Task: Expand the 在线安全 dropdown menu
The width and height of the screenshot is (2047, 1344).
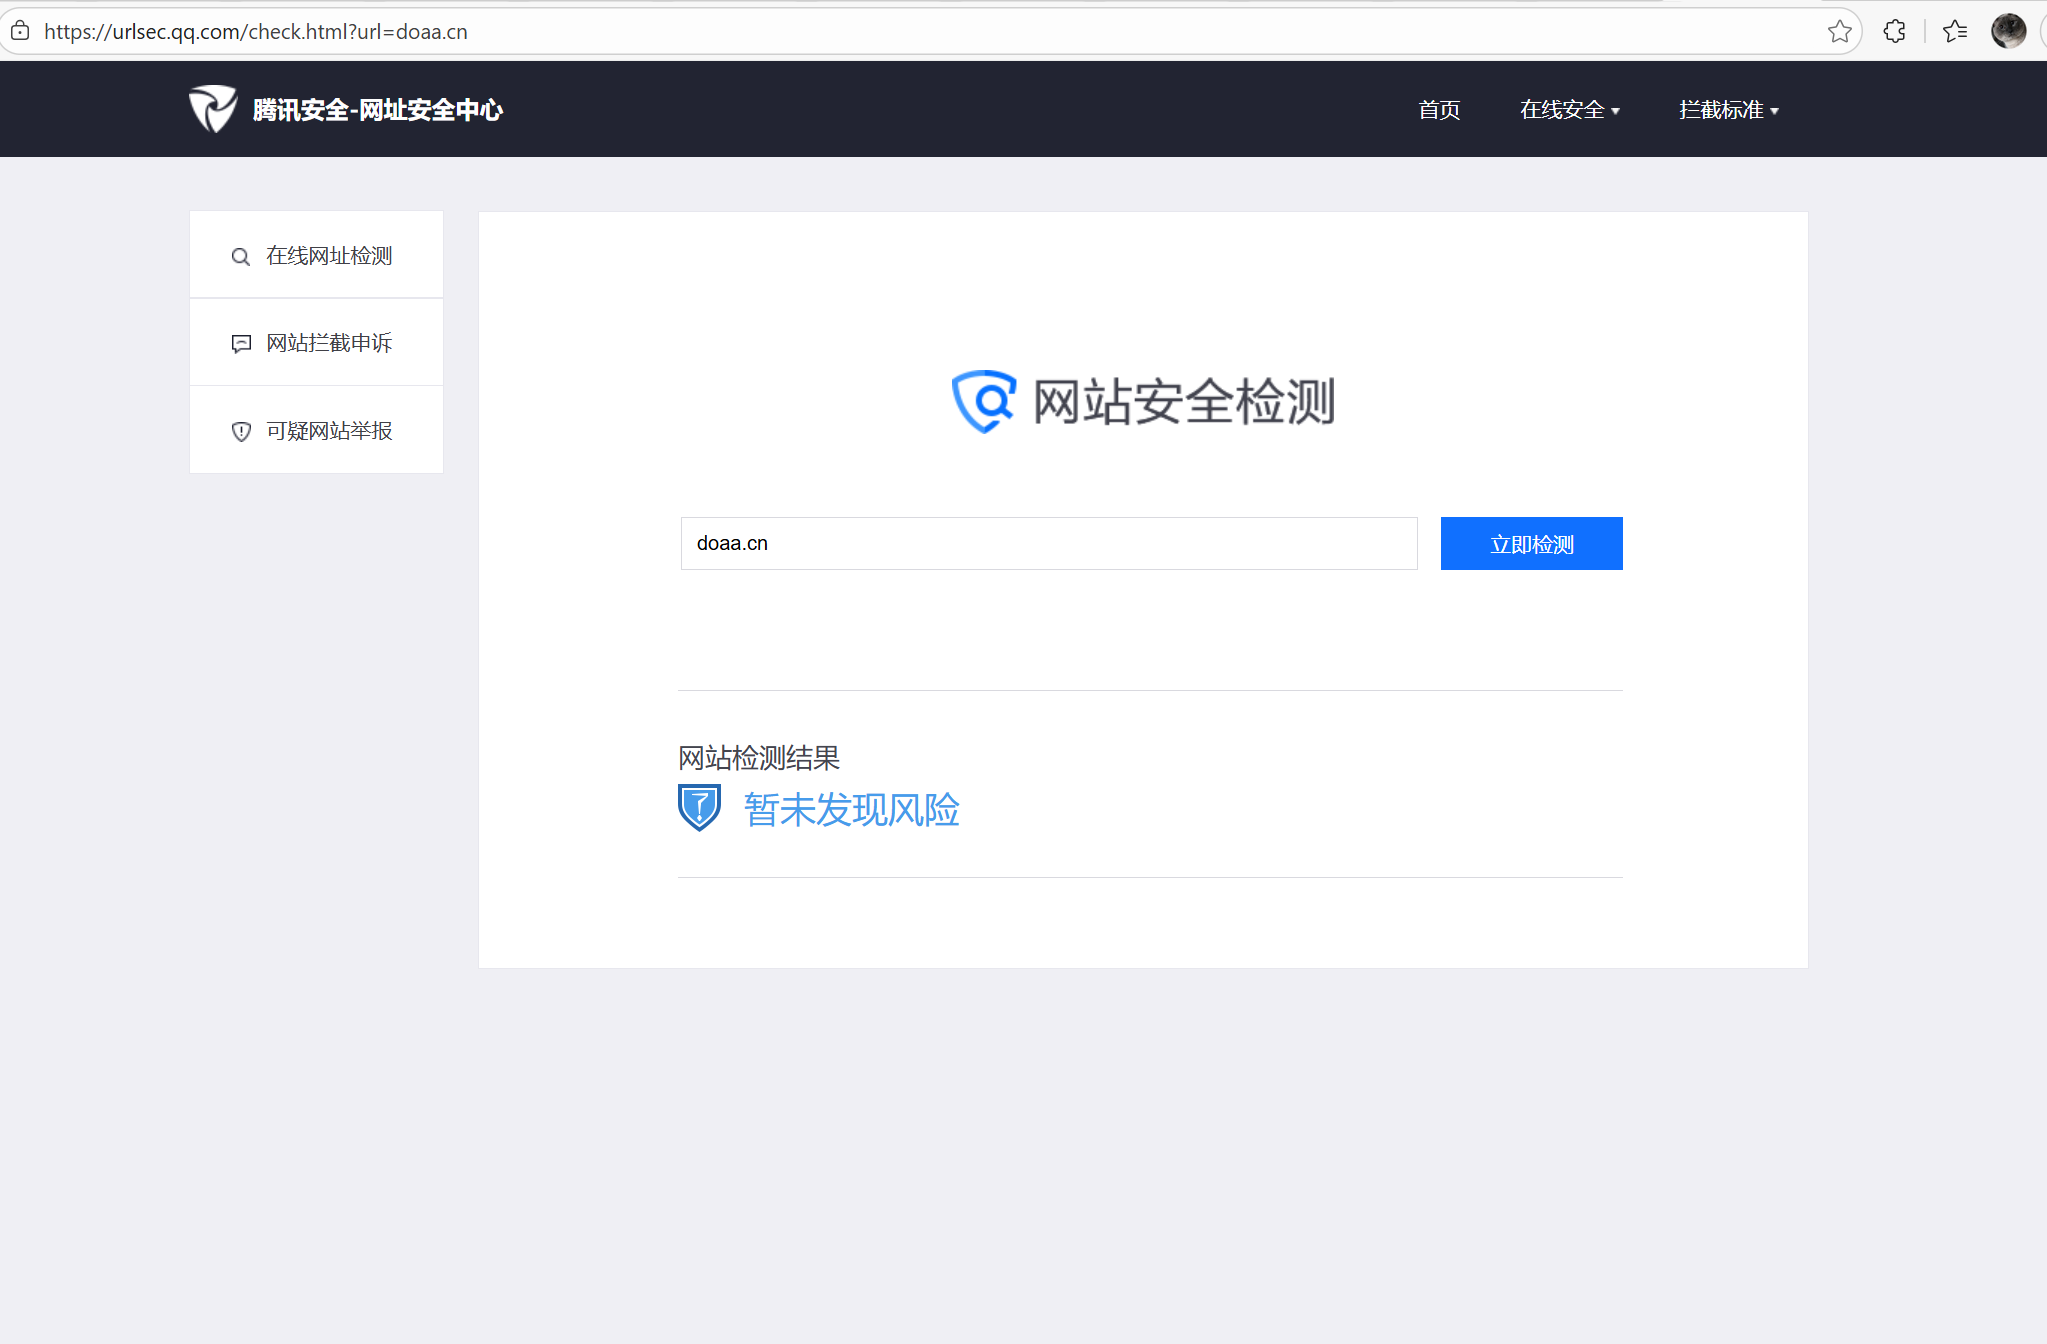Action: [1569, 110]
